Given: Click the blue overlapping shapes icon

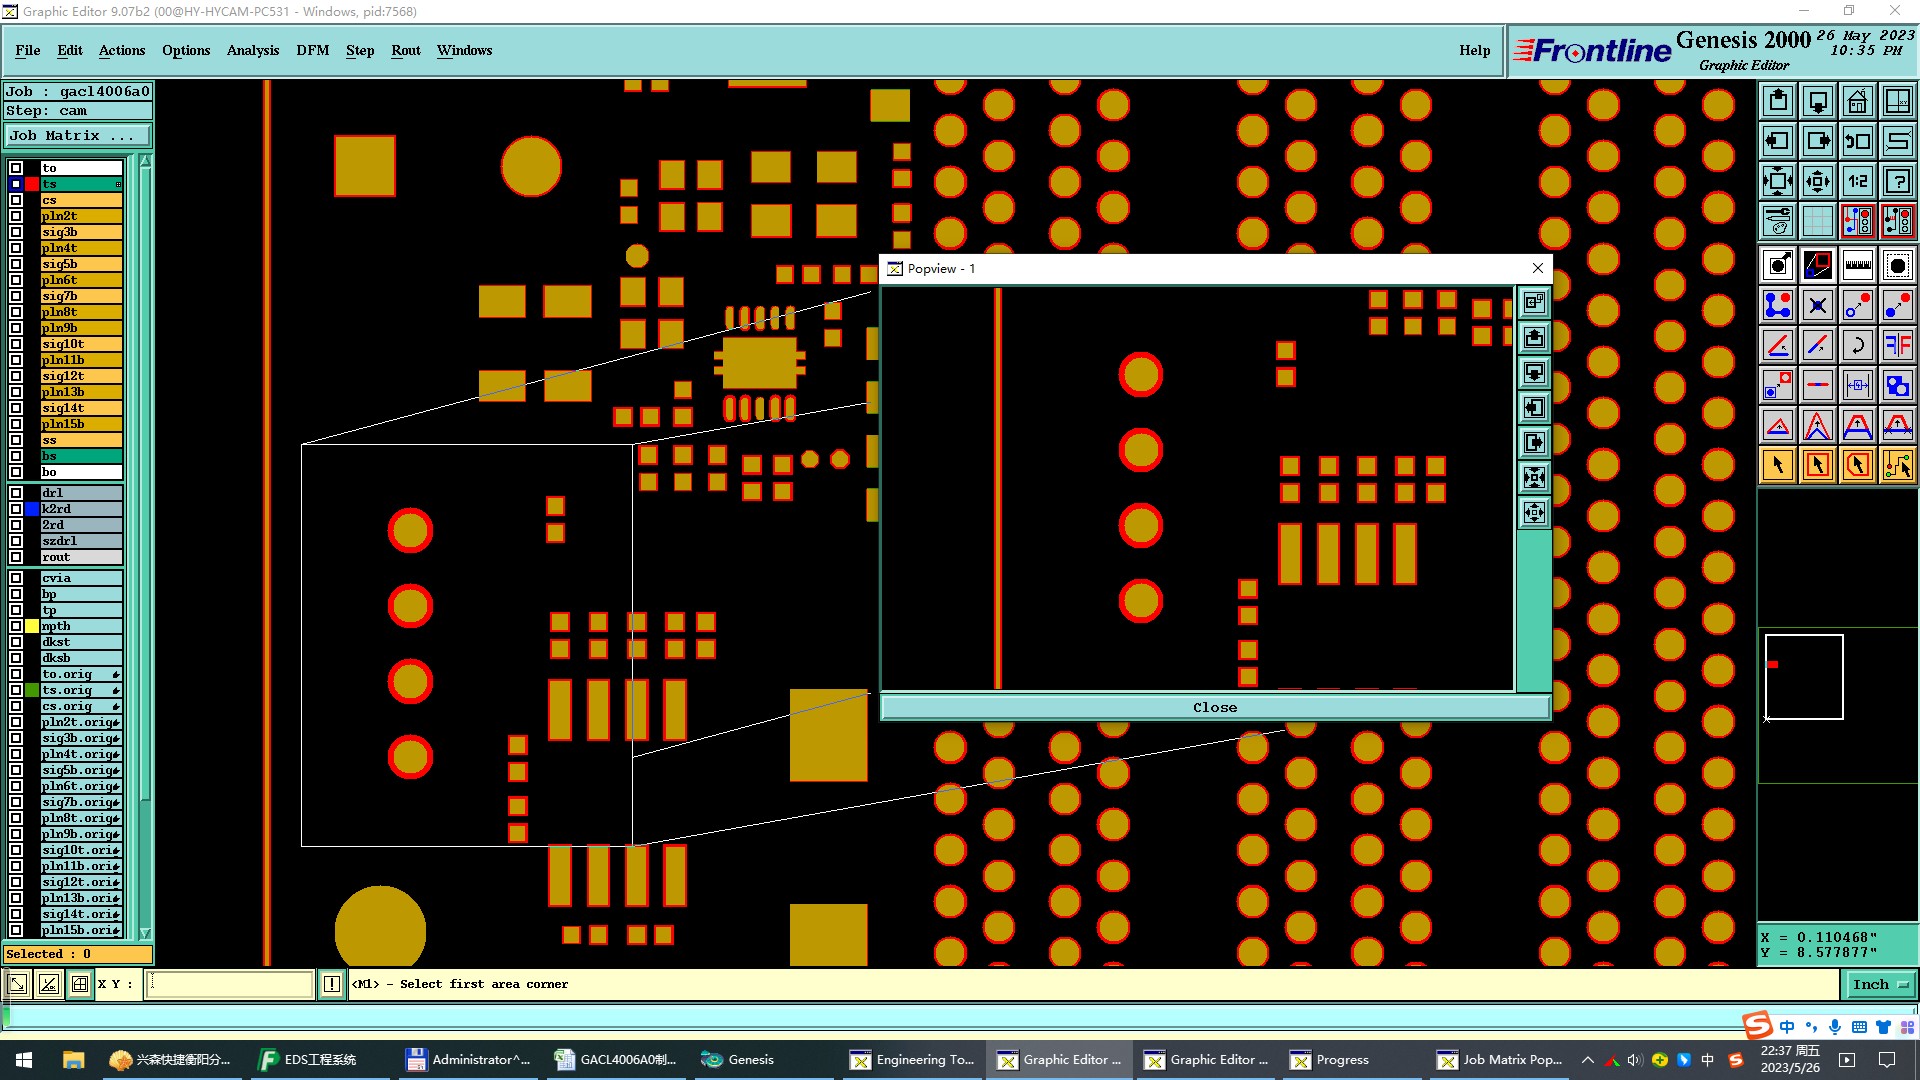Looking at the screenshot, I should click(x=1897, y=385).
